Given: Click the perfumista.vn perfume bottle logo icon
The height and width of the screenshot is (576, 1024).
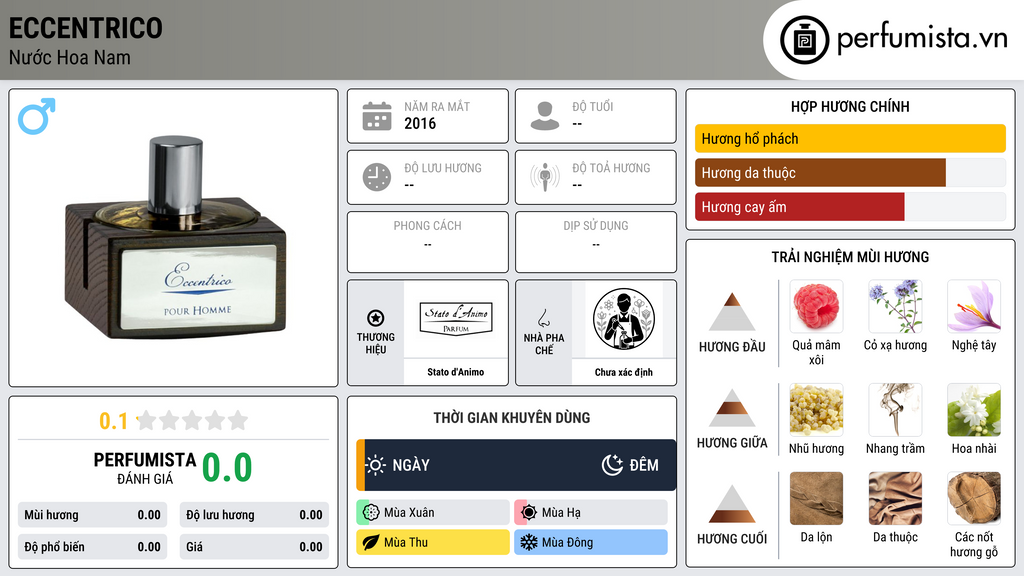Looking at the screenshot, I should (x=805, y=40).
